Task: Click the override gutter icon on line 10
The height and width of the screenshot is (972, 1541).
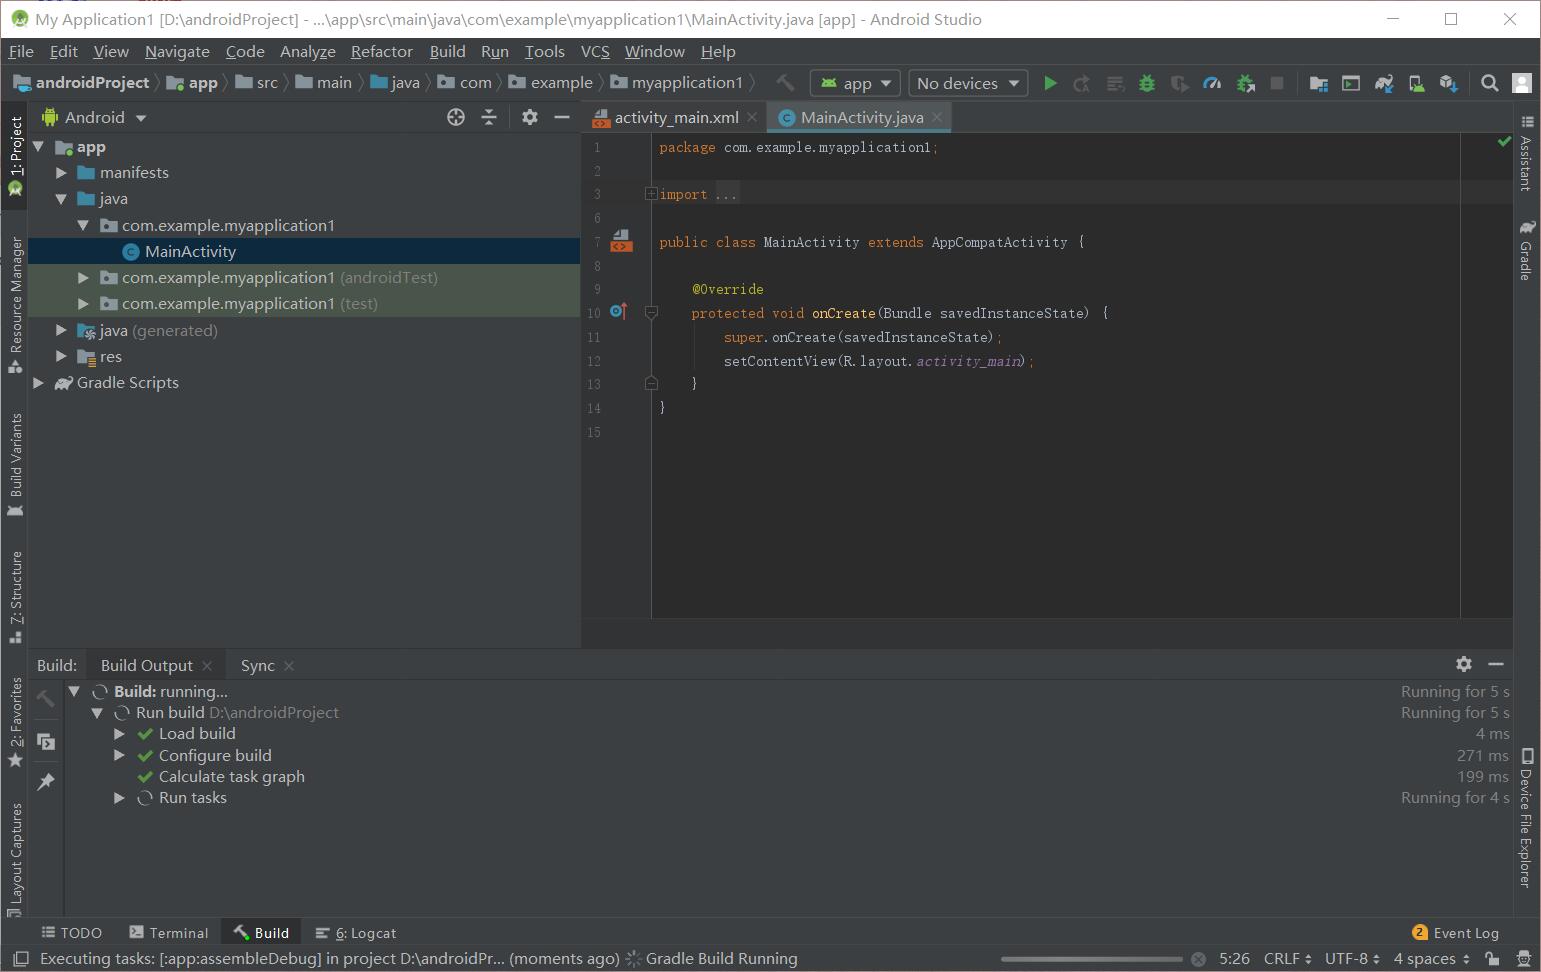Action: click(618, 312)
